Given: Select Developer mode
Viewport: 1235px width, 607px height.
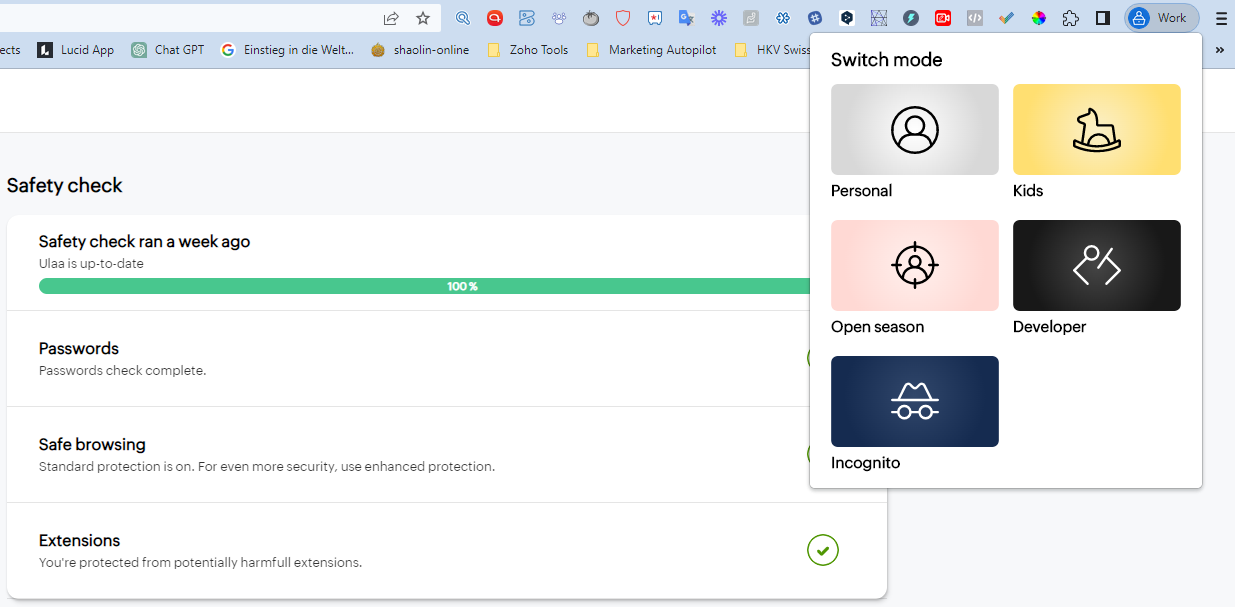Looking at the screenshot, I should (1096, 266).
